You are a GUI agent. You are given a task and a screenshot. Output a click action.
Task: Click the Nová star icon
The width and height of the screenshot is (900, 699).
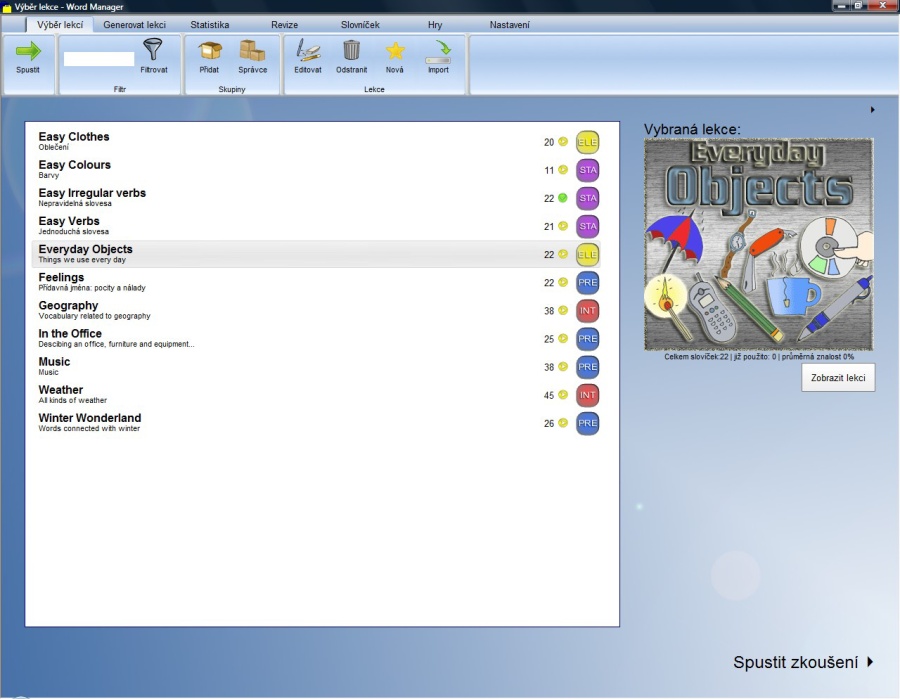(394, 52)
